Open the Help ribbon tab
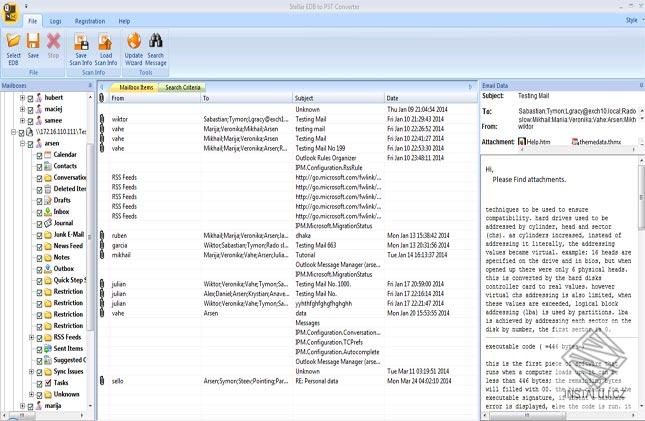Screen dimensions: 645x421 pyautogui.click(x=124, y=21)
